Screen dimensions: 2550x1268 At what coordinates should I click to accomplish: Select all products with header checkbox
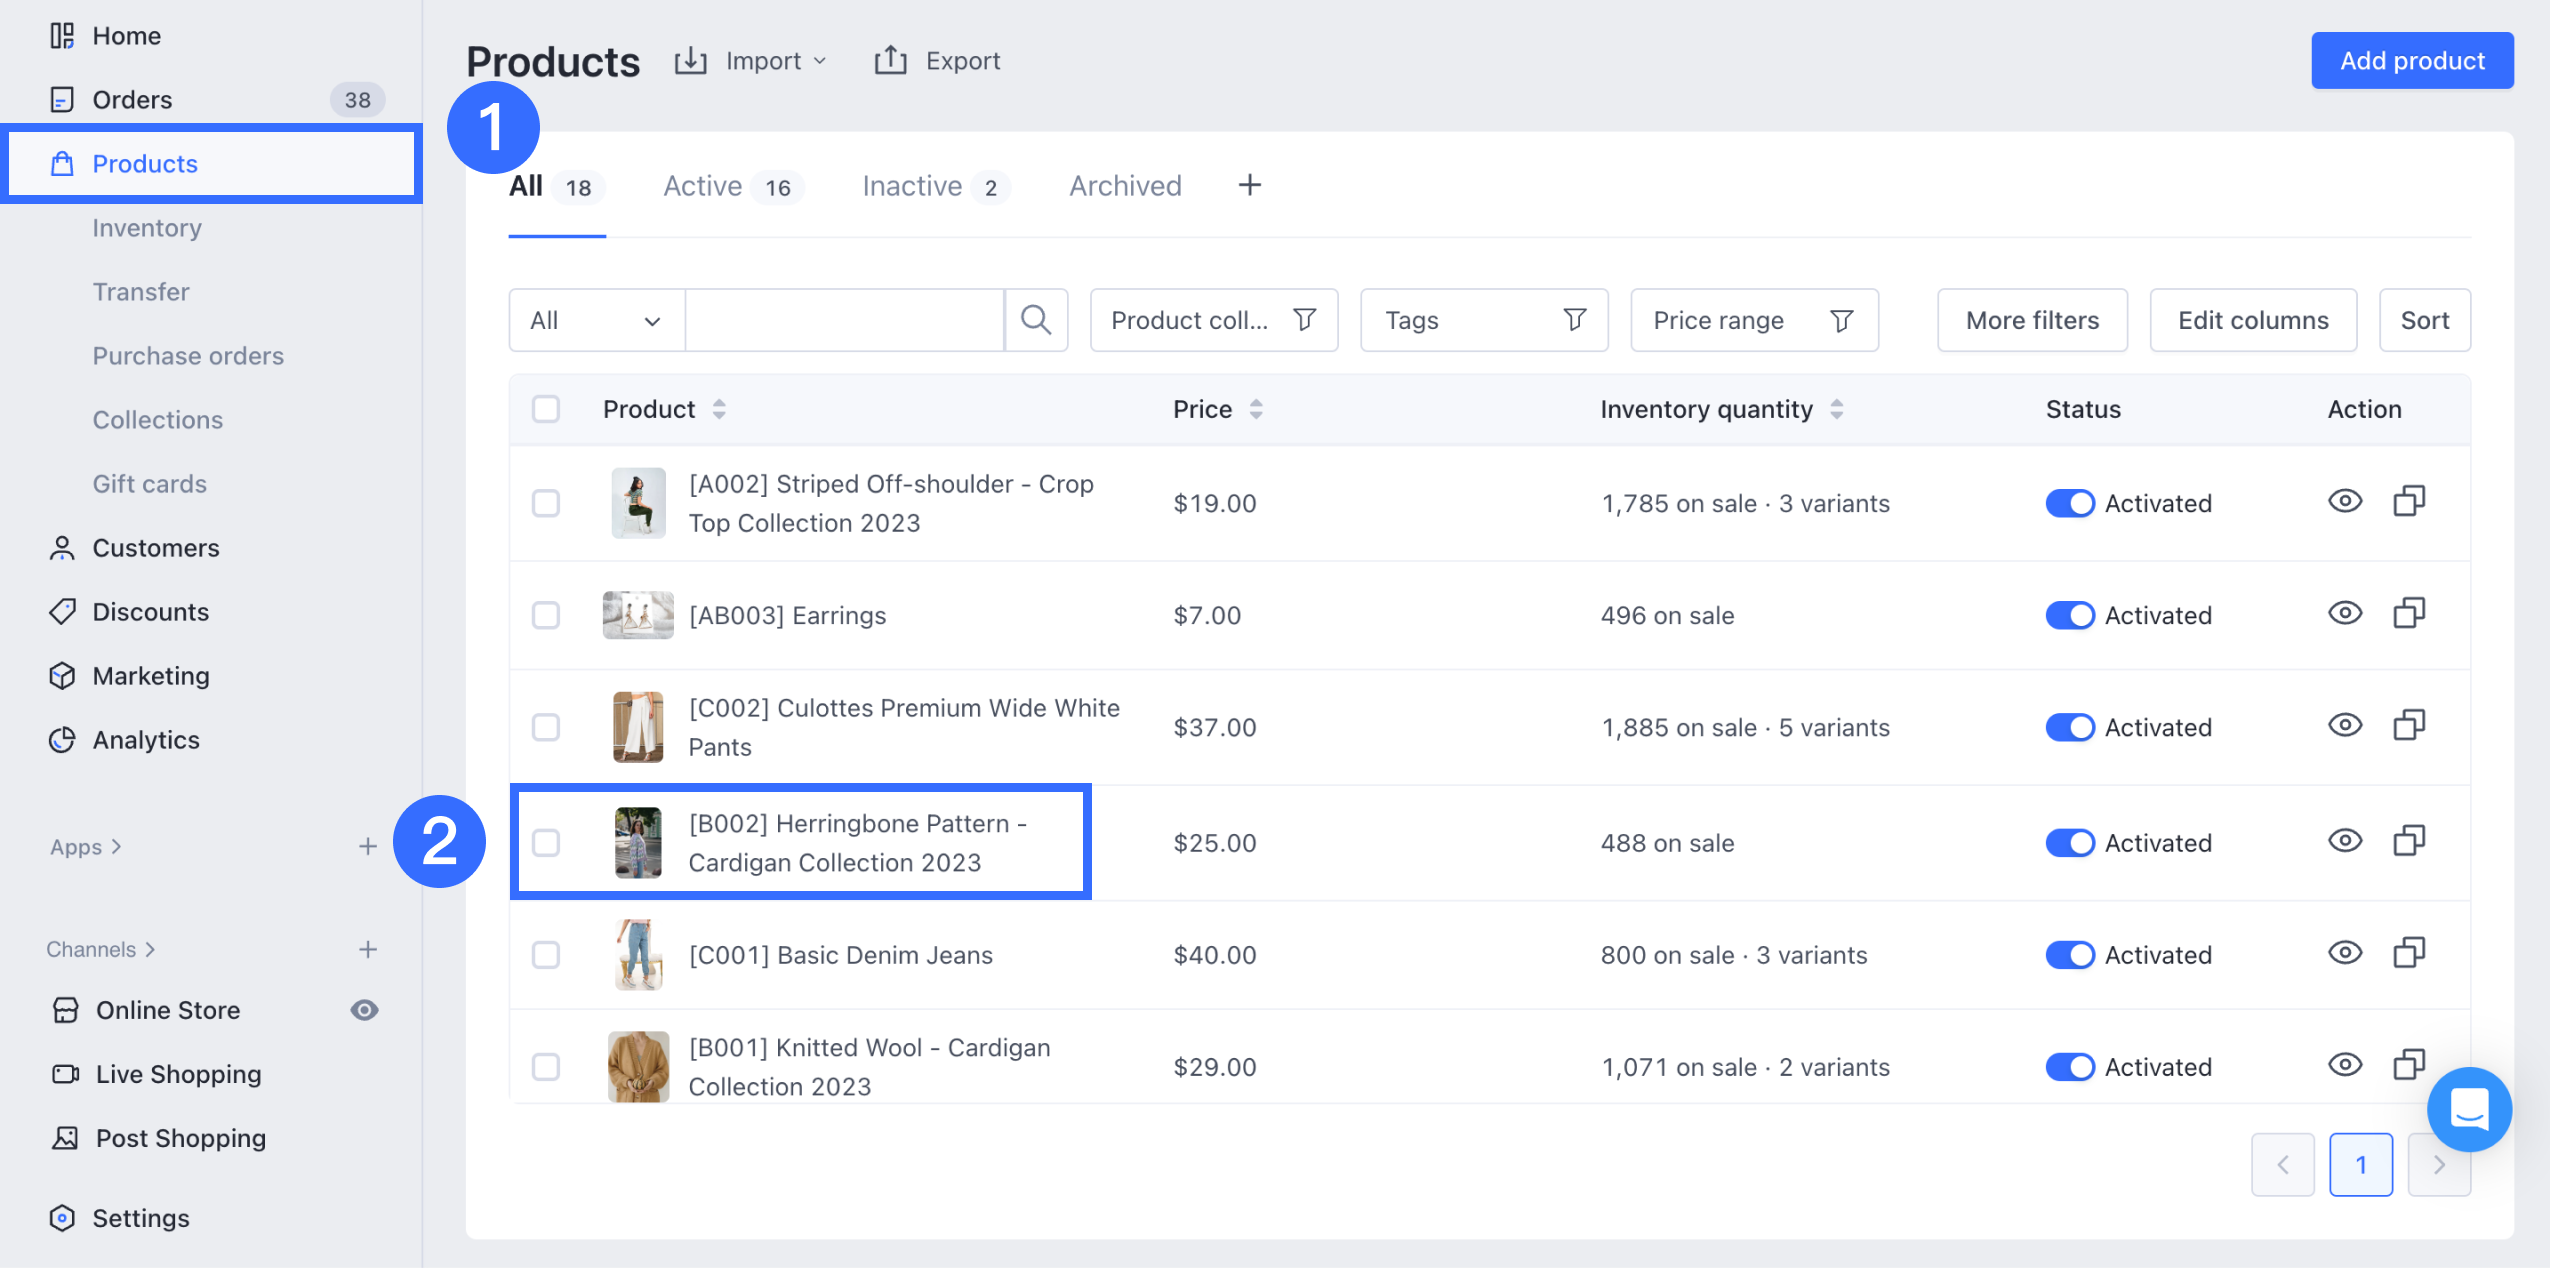tap(546, 409)
